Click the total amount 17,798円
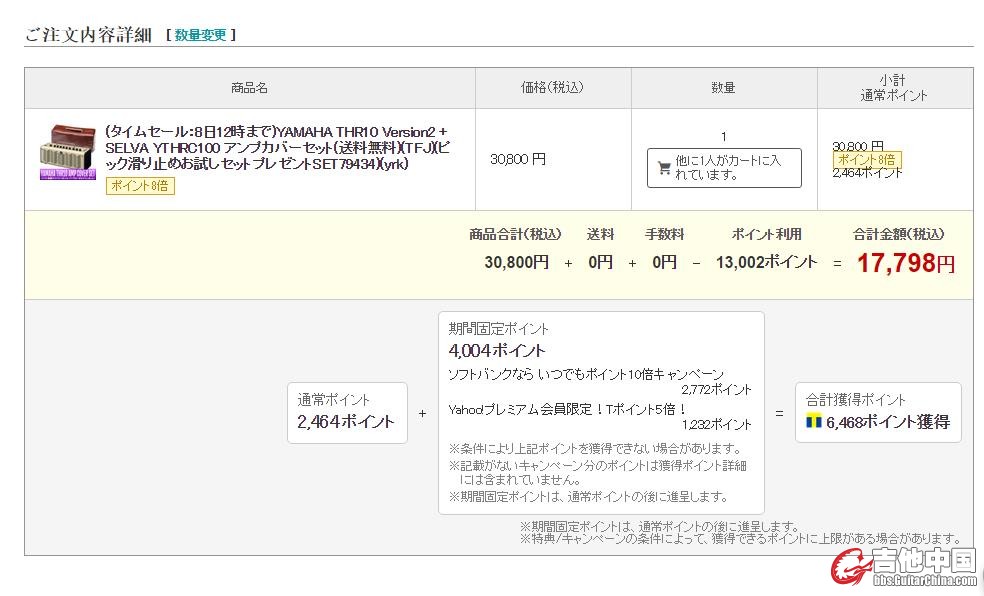Image resolution: width=984 pixels, height=596 pixels. (x=906, y=263)
